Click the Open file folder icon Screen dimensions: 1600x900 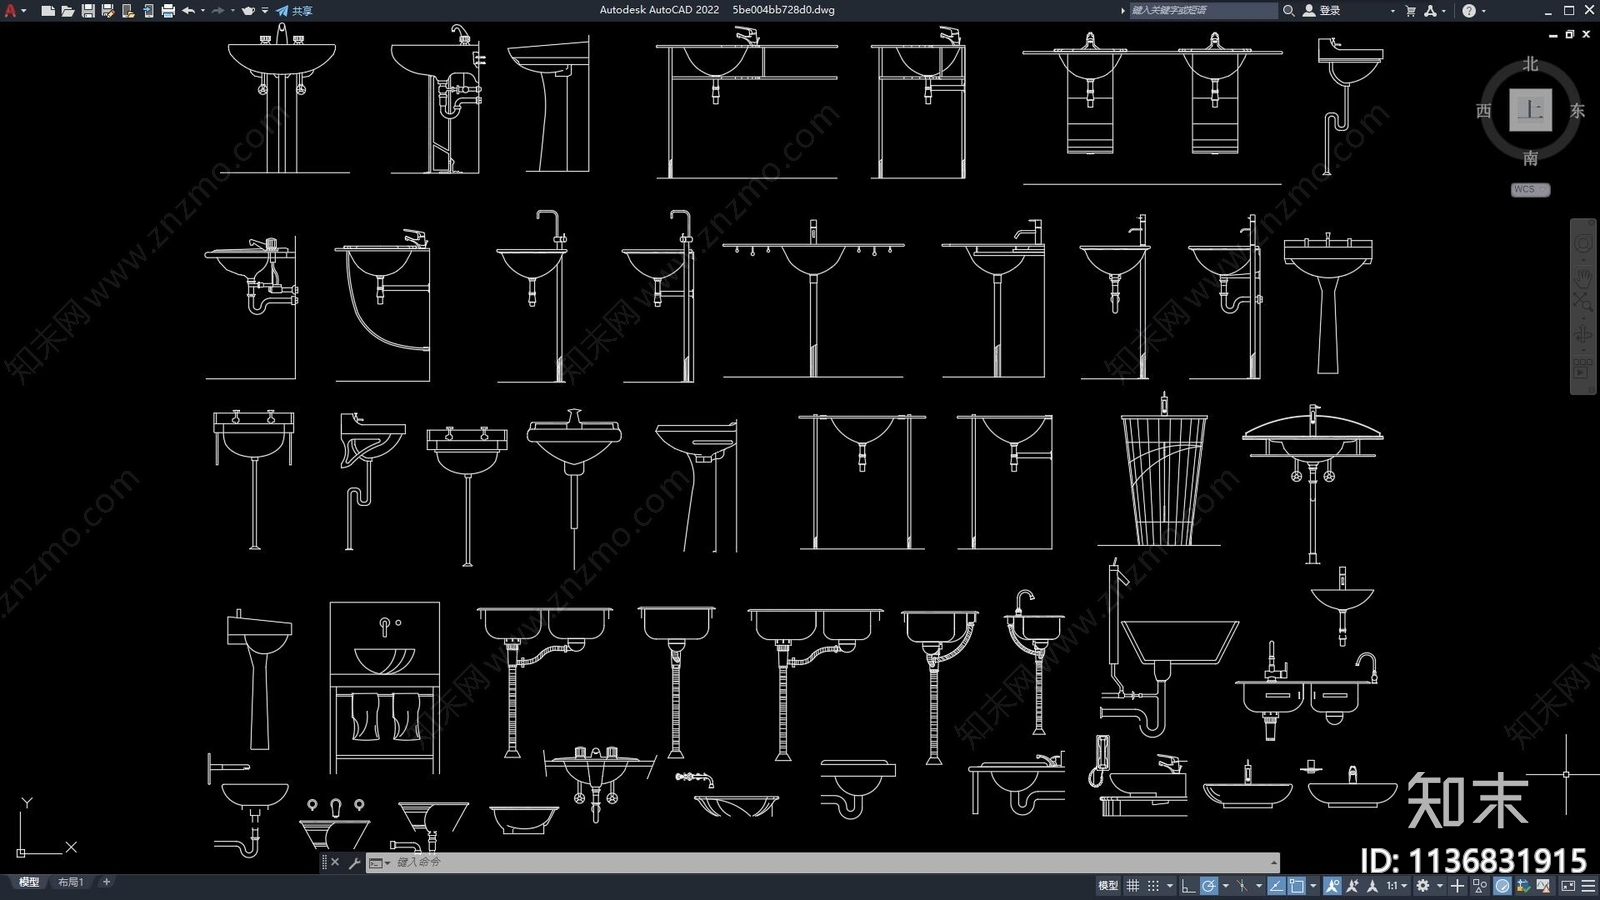click(68, 10)
